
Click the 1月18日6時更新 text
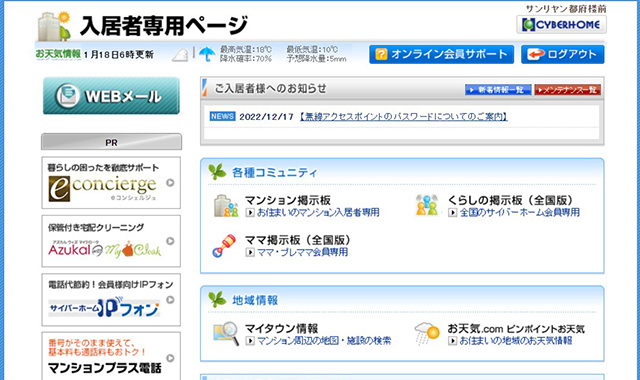(119, 54)
